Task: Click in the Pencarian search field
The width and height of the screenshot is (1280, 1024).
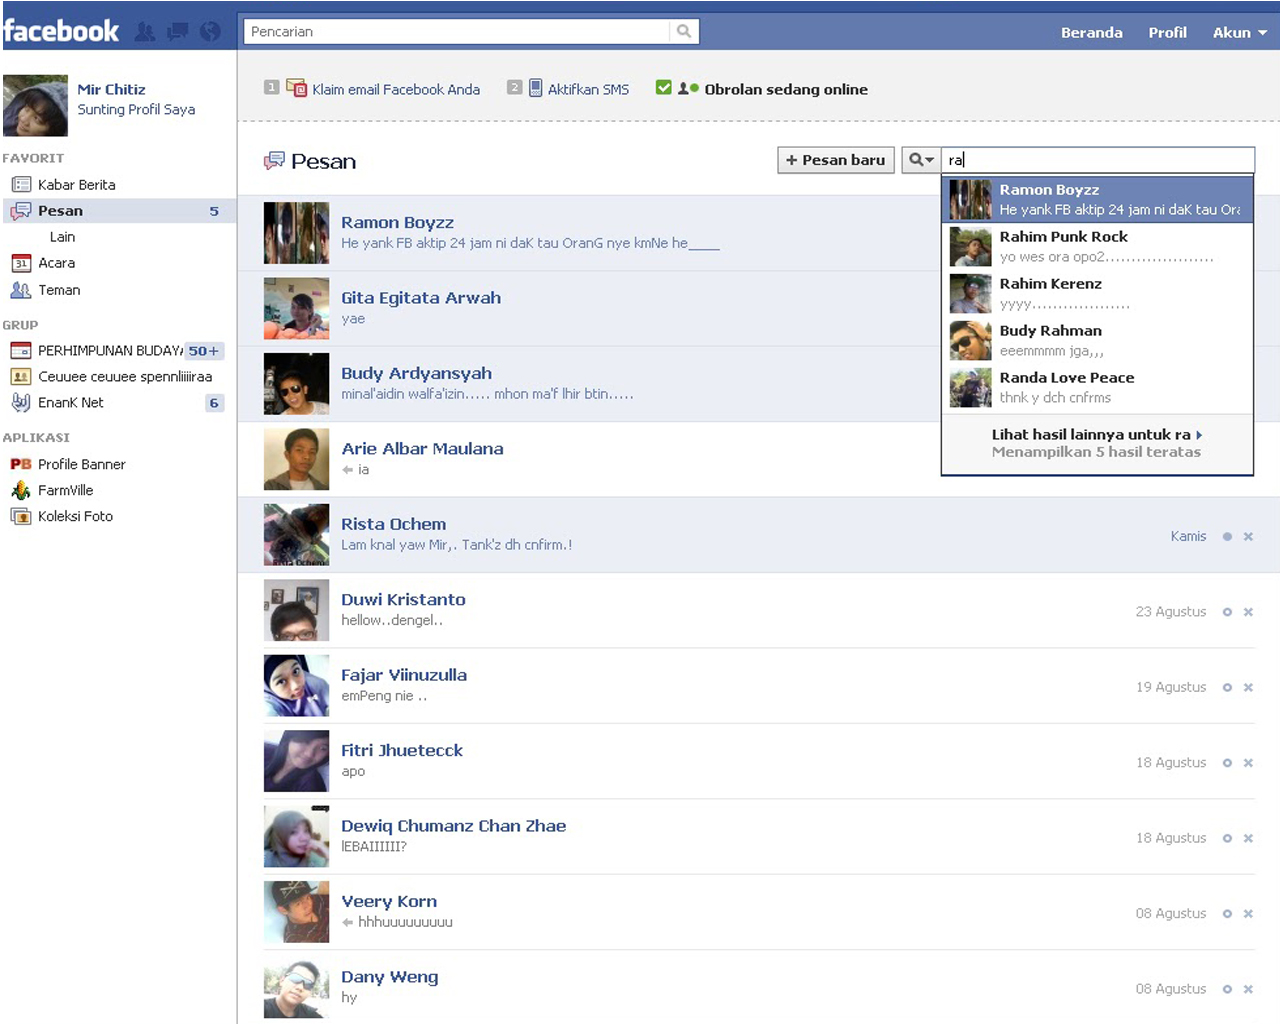Action: point(457,32)
